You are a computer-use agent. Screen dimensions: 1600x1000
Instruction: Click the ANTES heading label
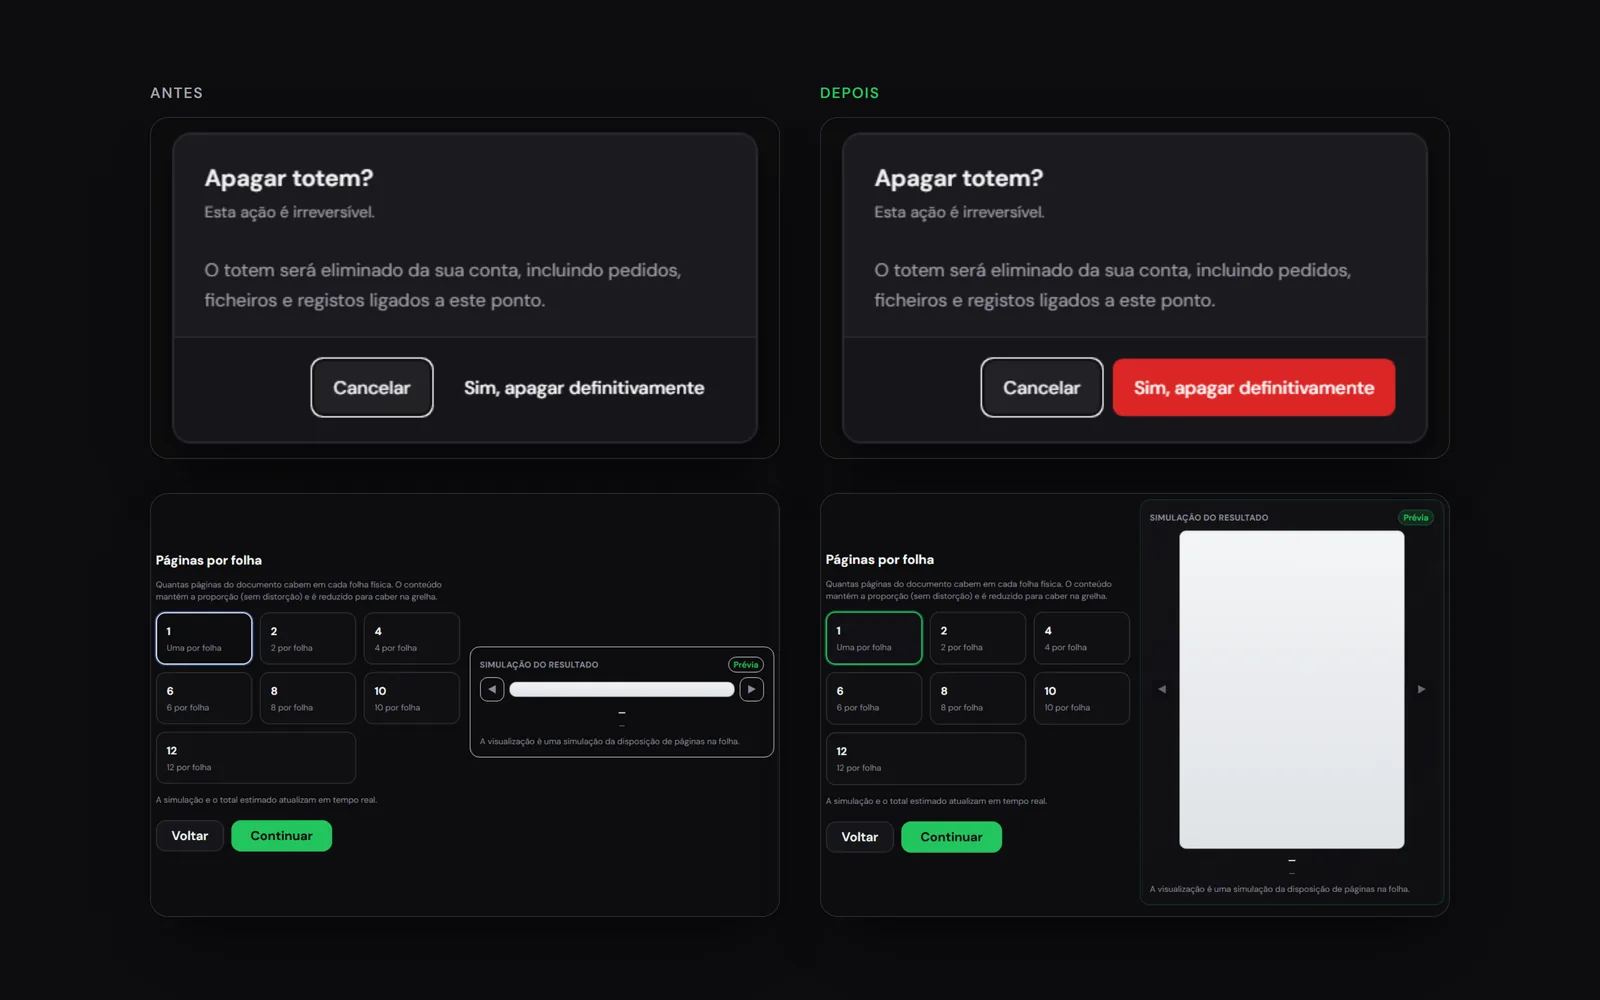(177, 93)
